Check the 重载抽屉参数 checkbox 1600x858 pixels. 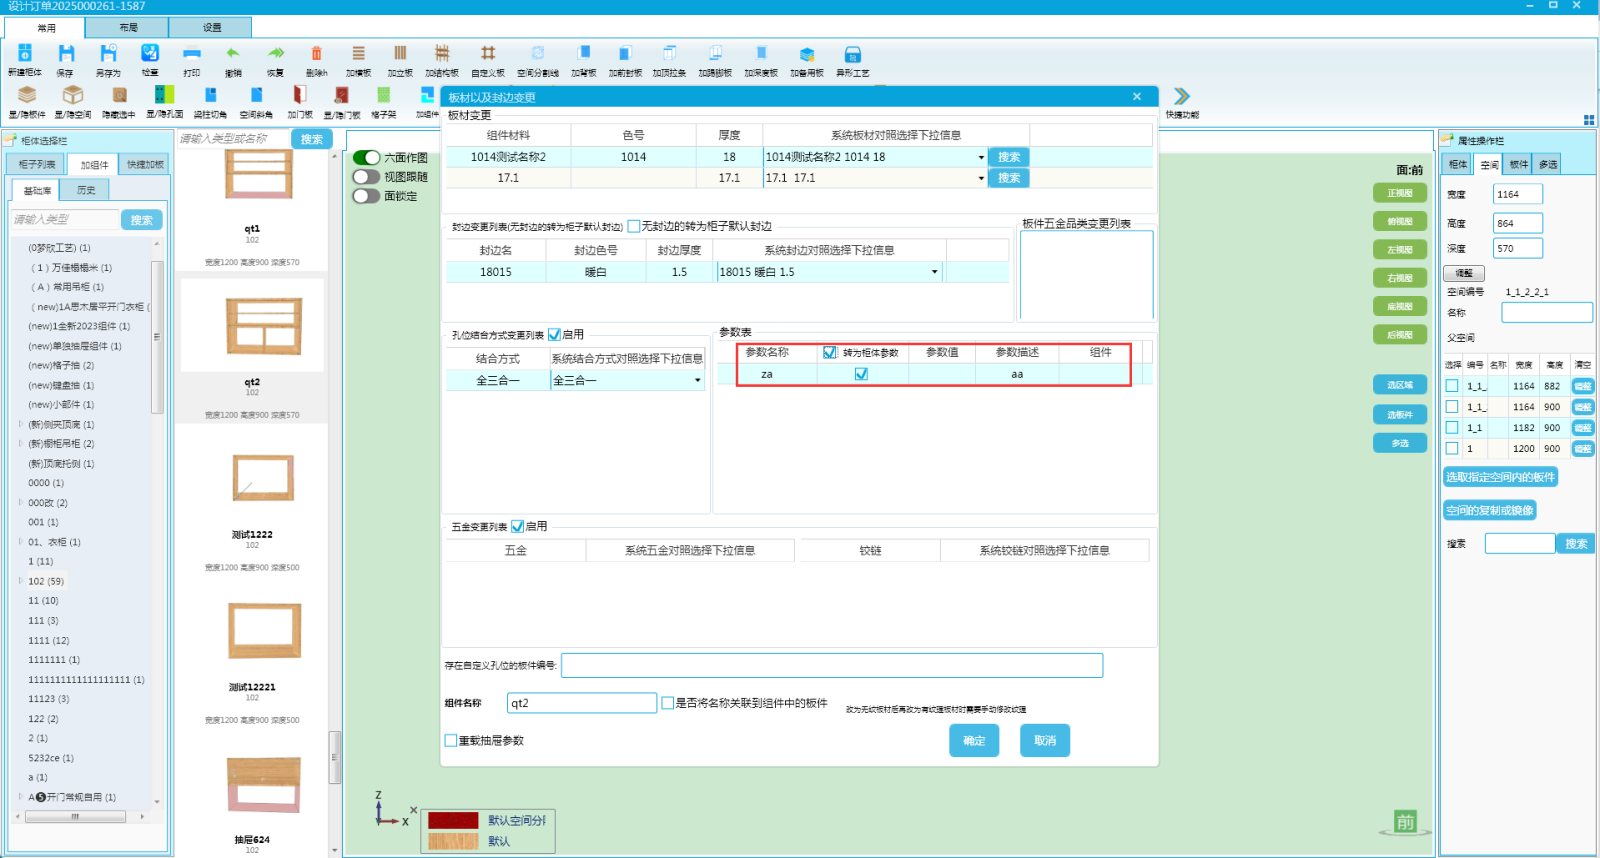451,741
